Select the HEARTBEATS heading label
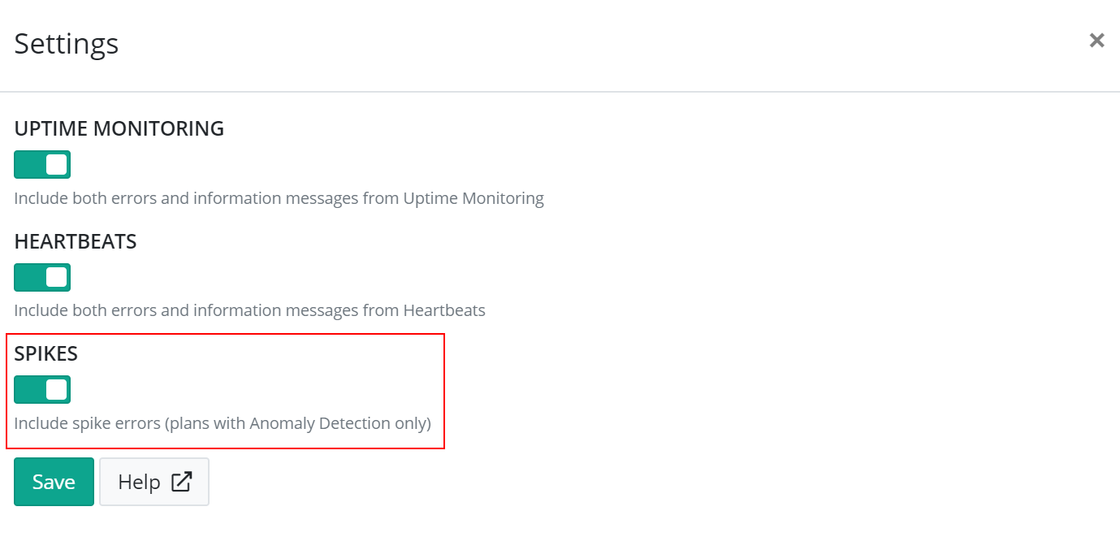 76,241
